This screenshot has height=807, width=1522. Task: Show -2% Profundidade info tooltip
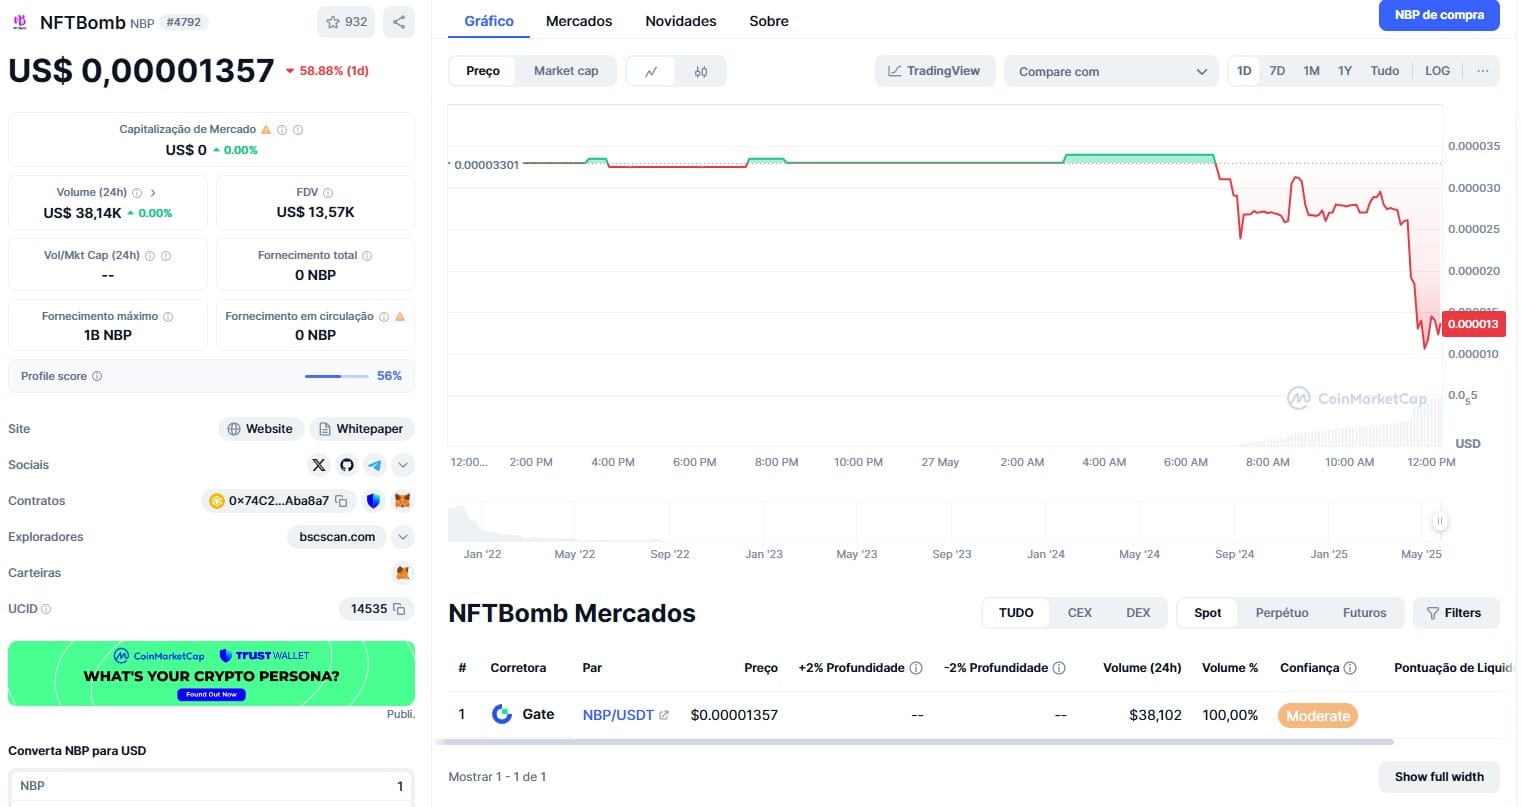tap(1059, 668)
